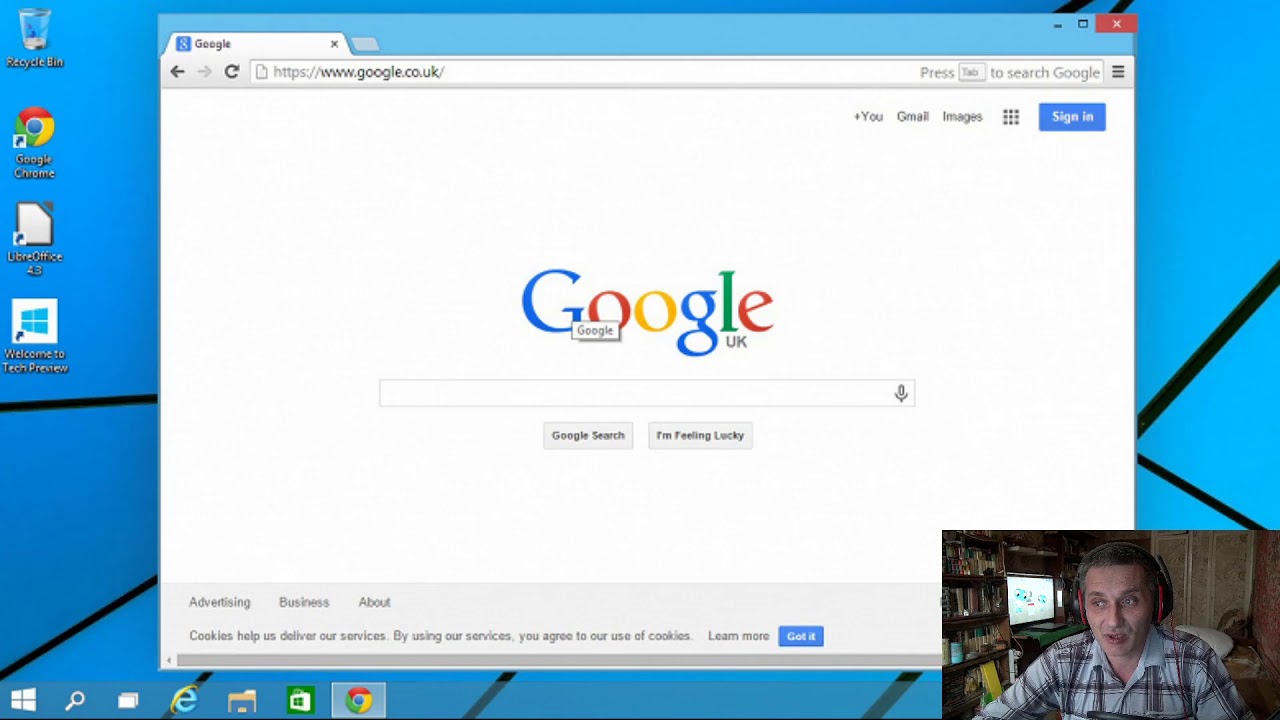Dismiss cookie notice with Got it
Image resolution: width=1280 pixels, height=720 pixels.
pos(801,636)
